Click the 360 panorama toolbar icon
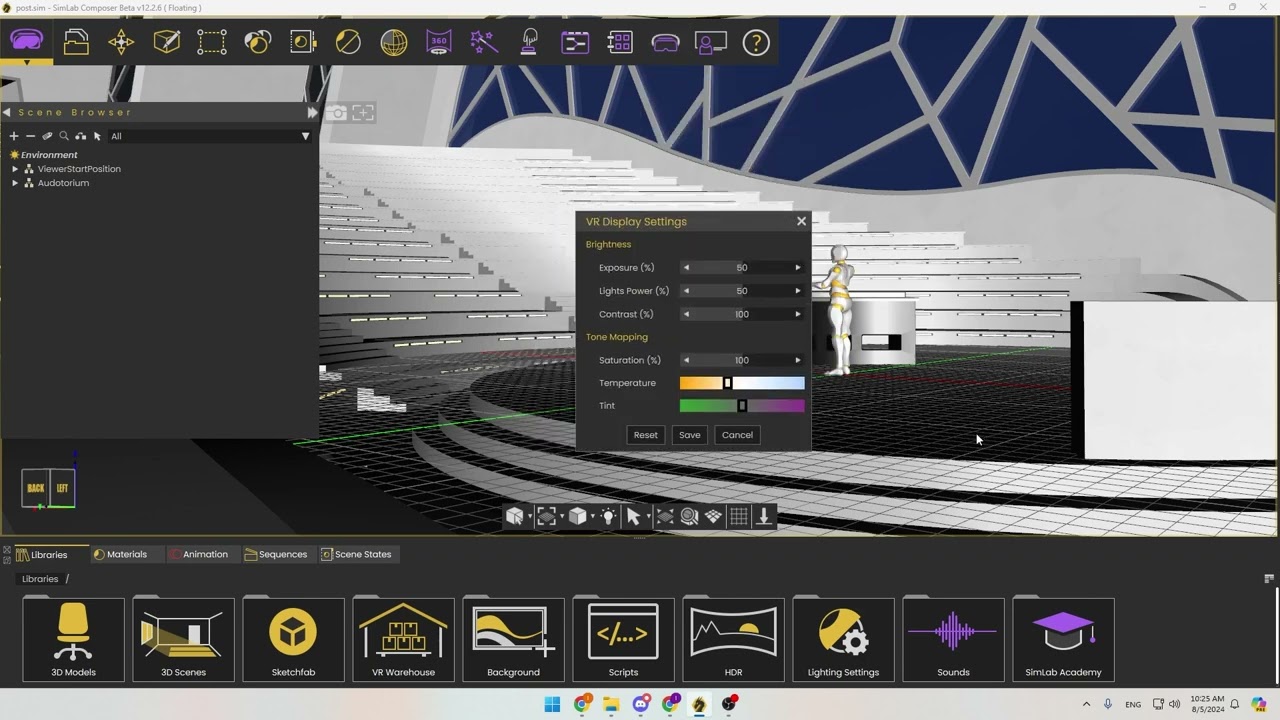 pyautogui.click(x=439, y=42)
